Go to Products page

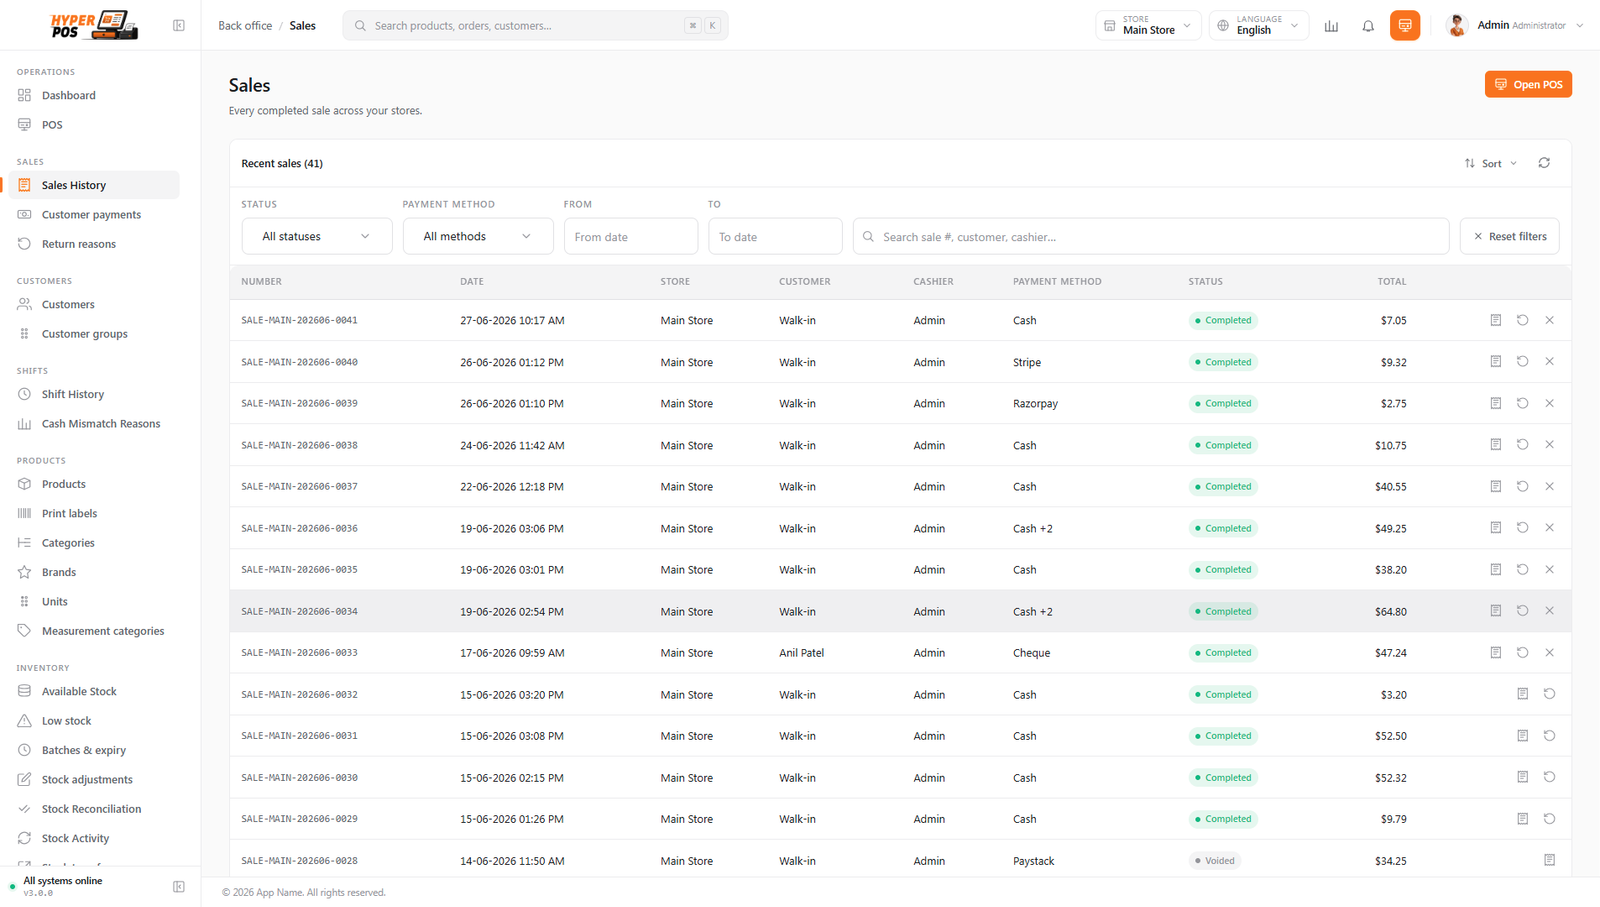coord(94,484)
